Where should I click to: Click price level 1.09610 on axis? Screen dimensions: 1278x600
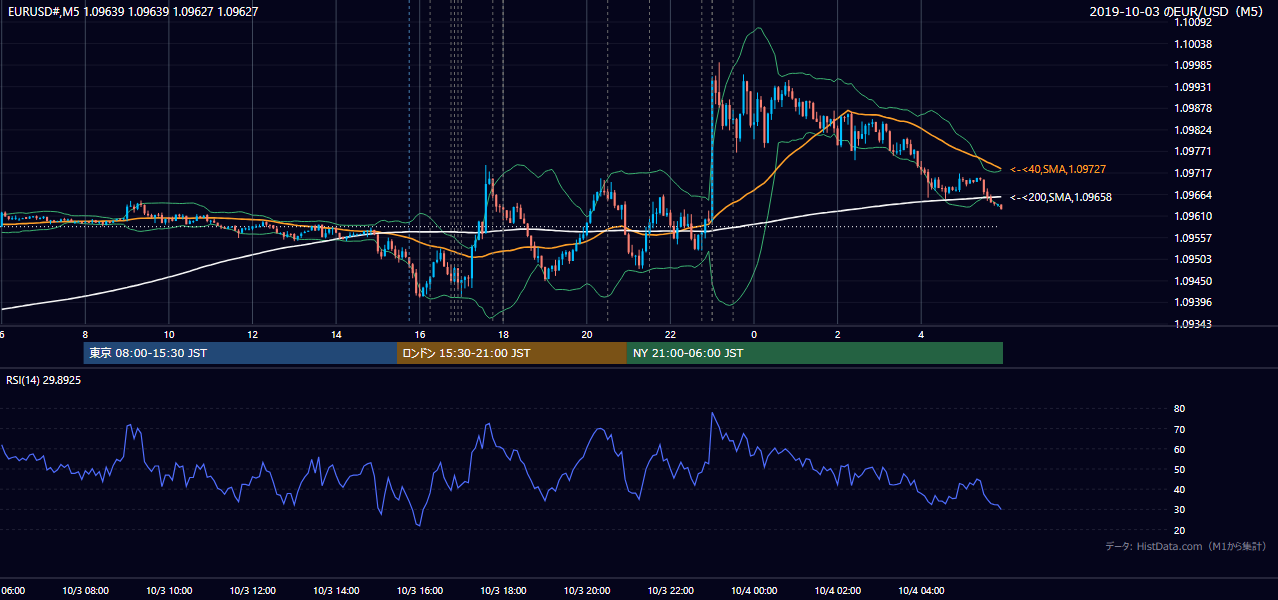click(1193, 216)
